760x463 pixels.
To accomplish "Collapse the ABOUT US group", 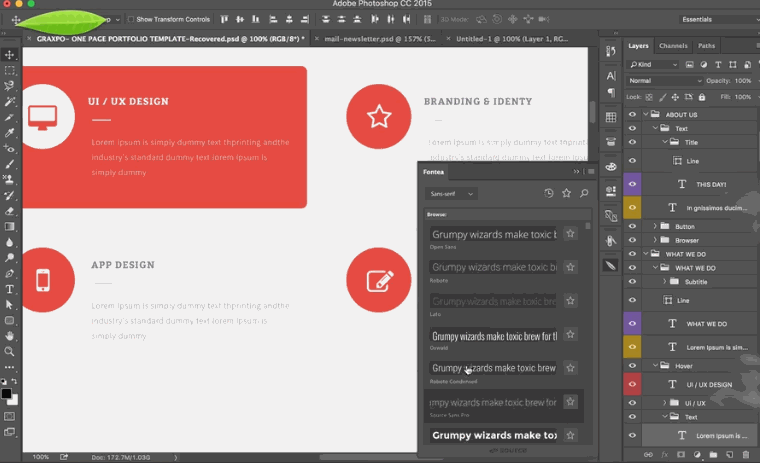I will 646,114.
